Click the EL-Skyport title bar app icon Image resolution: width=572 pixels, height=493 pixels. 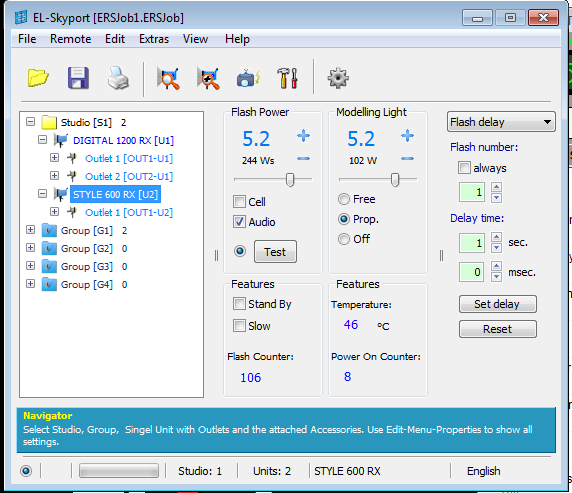[21, 18]
